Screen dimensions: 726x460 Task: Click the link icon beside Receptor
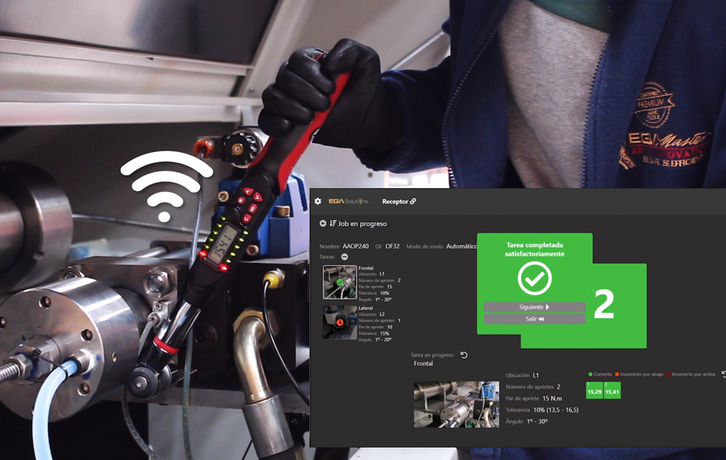[413, 201]
